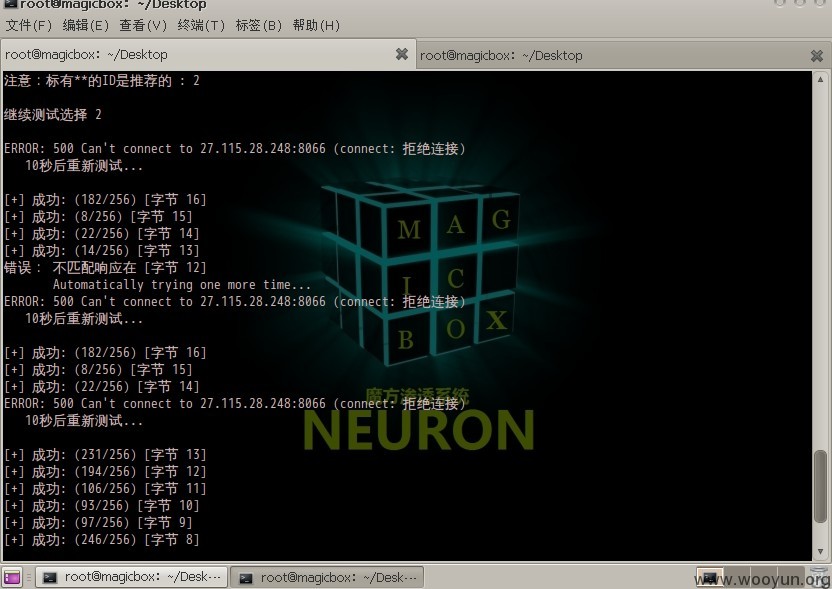This screenshot has height=589, width=832.
Task: Close the first terminal tab
Action: (402, 54)
